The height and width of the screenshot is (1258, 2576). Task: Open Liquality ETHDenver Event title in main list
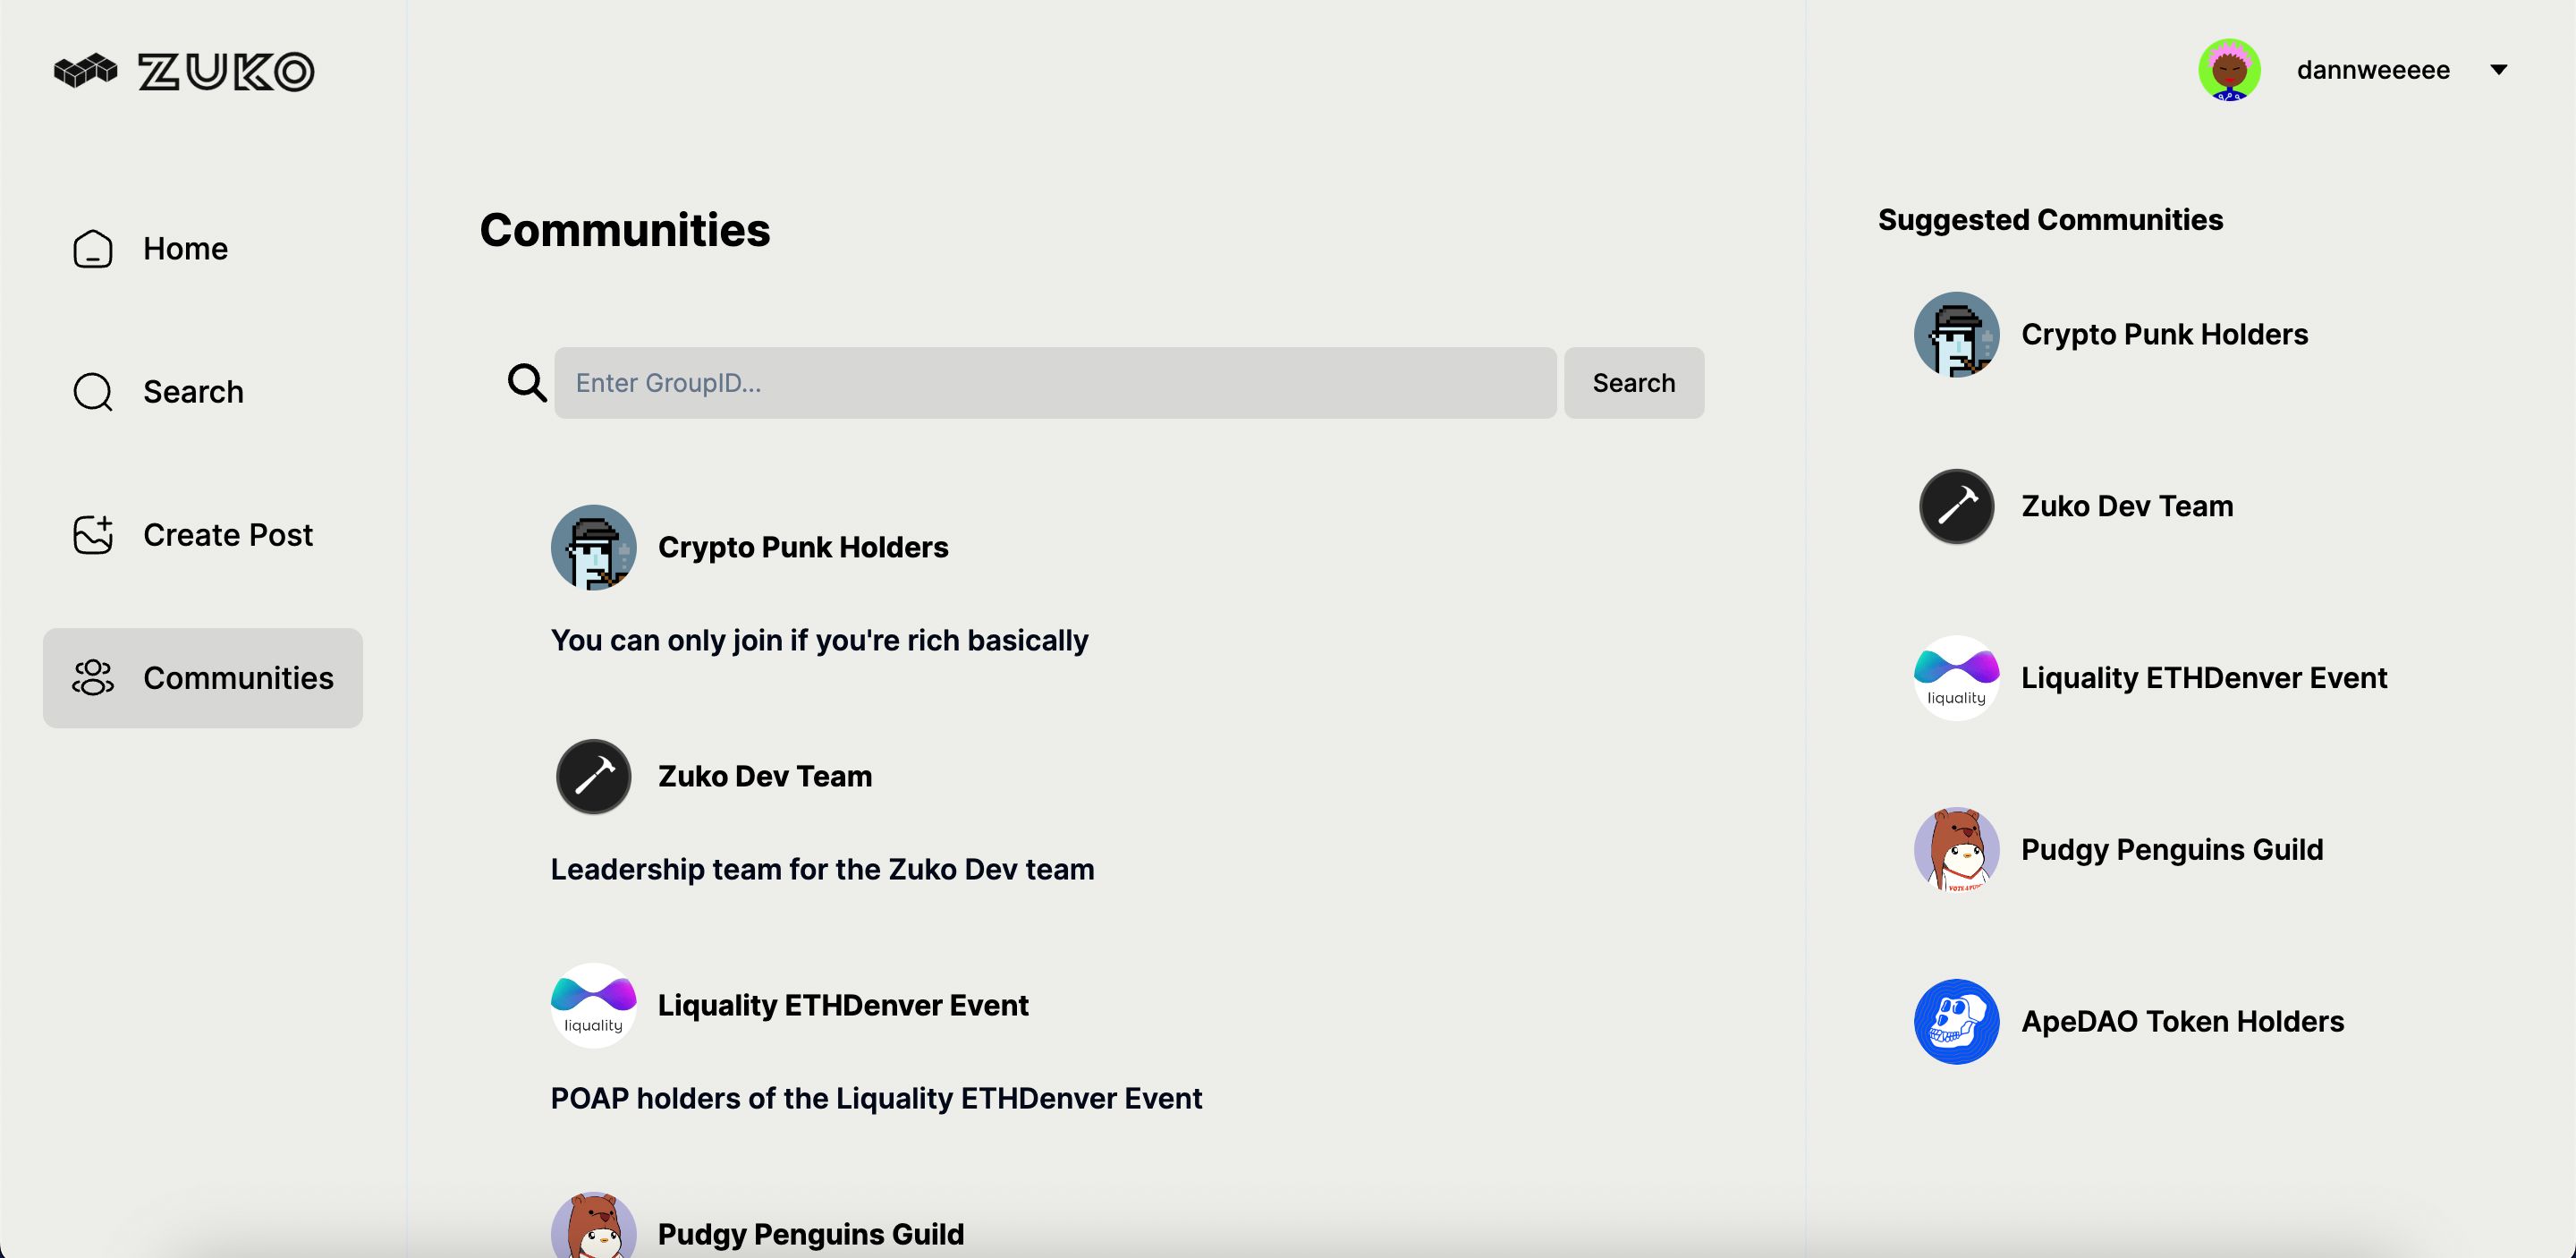point(843,1006)
